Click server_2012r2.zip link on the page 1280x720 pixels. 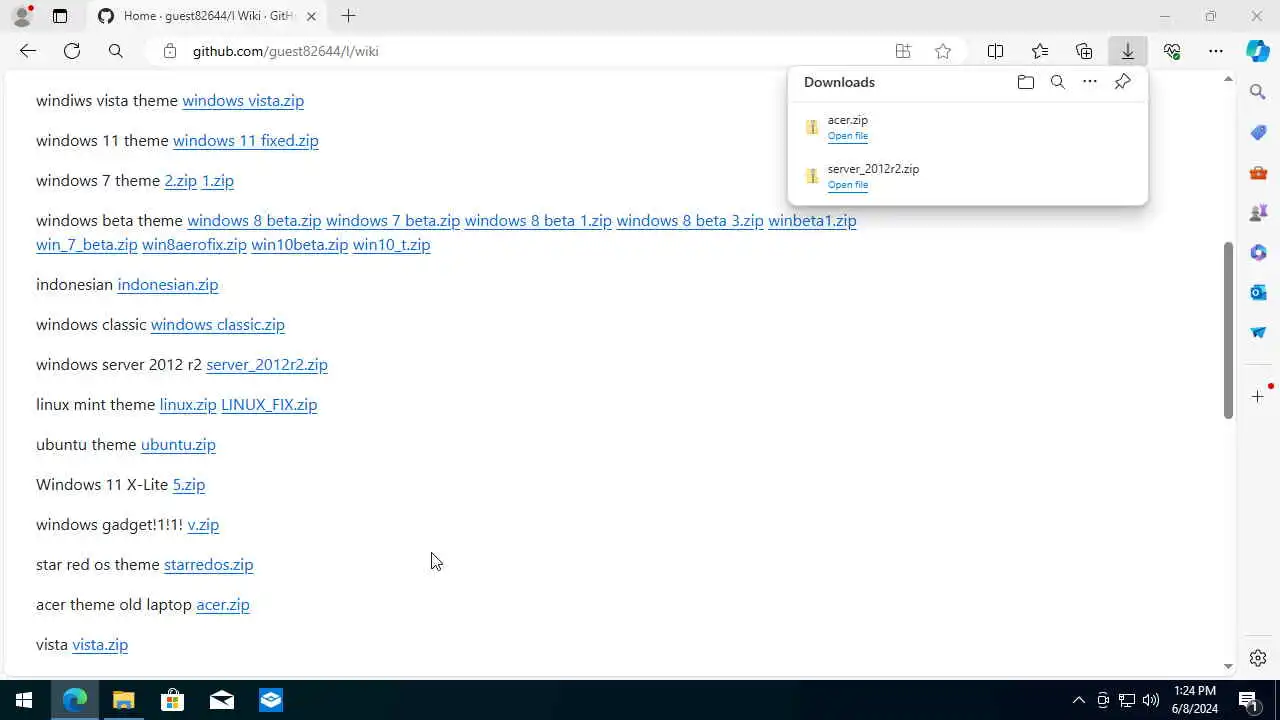click(x=267, y=364)
